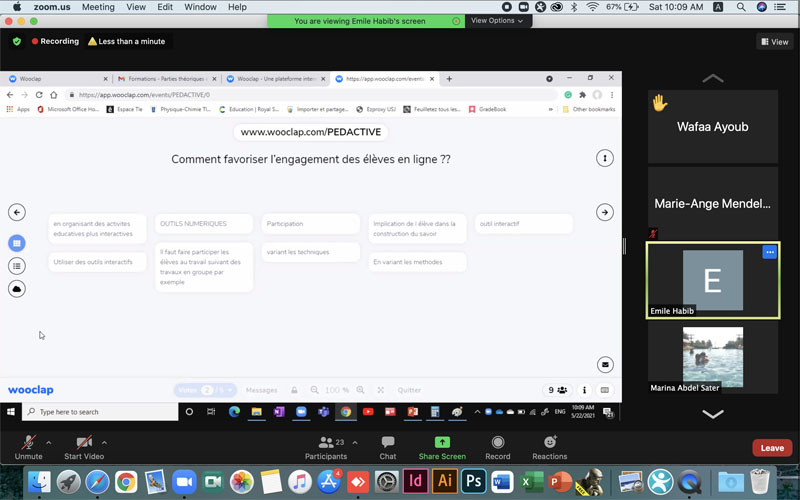800x500 pixels.
Task: Open Photoshop from the Dock
Action: (x=473, y=481)
